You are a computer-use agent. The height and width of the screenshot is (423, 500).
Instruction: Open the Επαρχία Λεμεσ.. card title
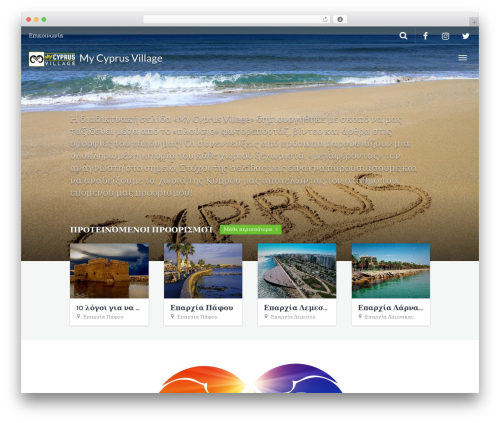pos(296,307)
